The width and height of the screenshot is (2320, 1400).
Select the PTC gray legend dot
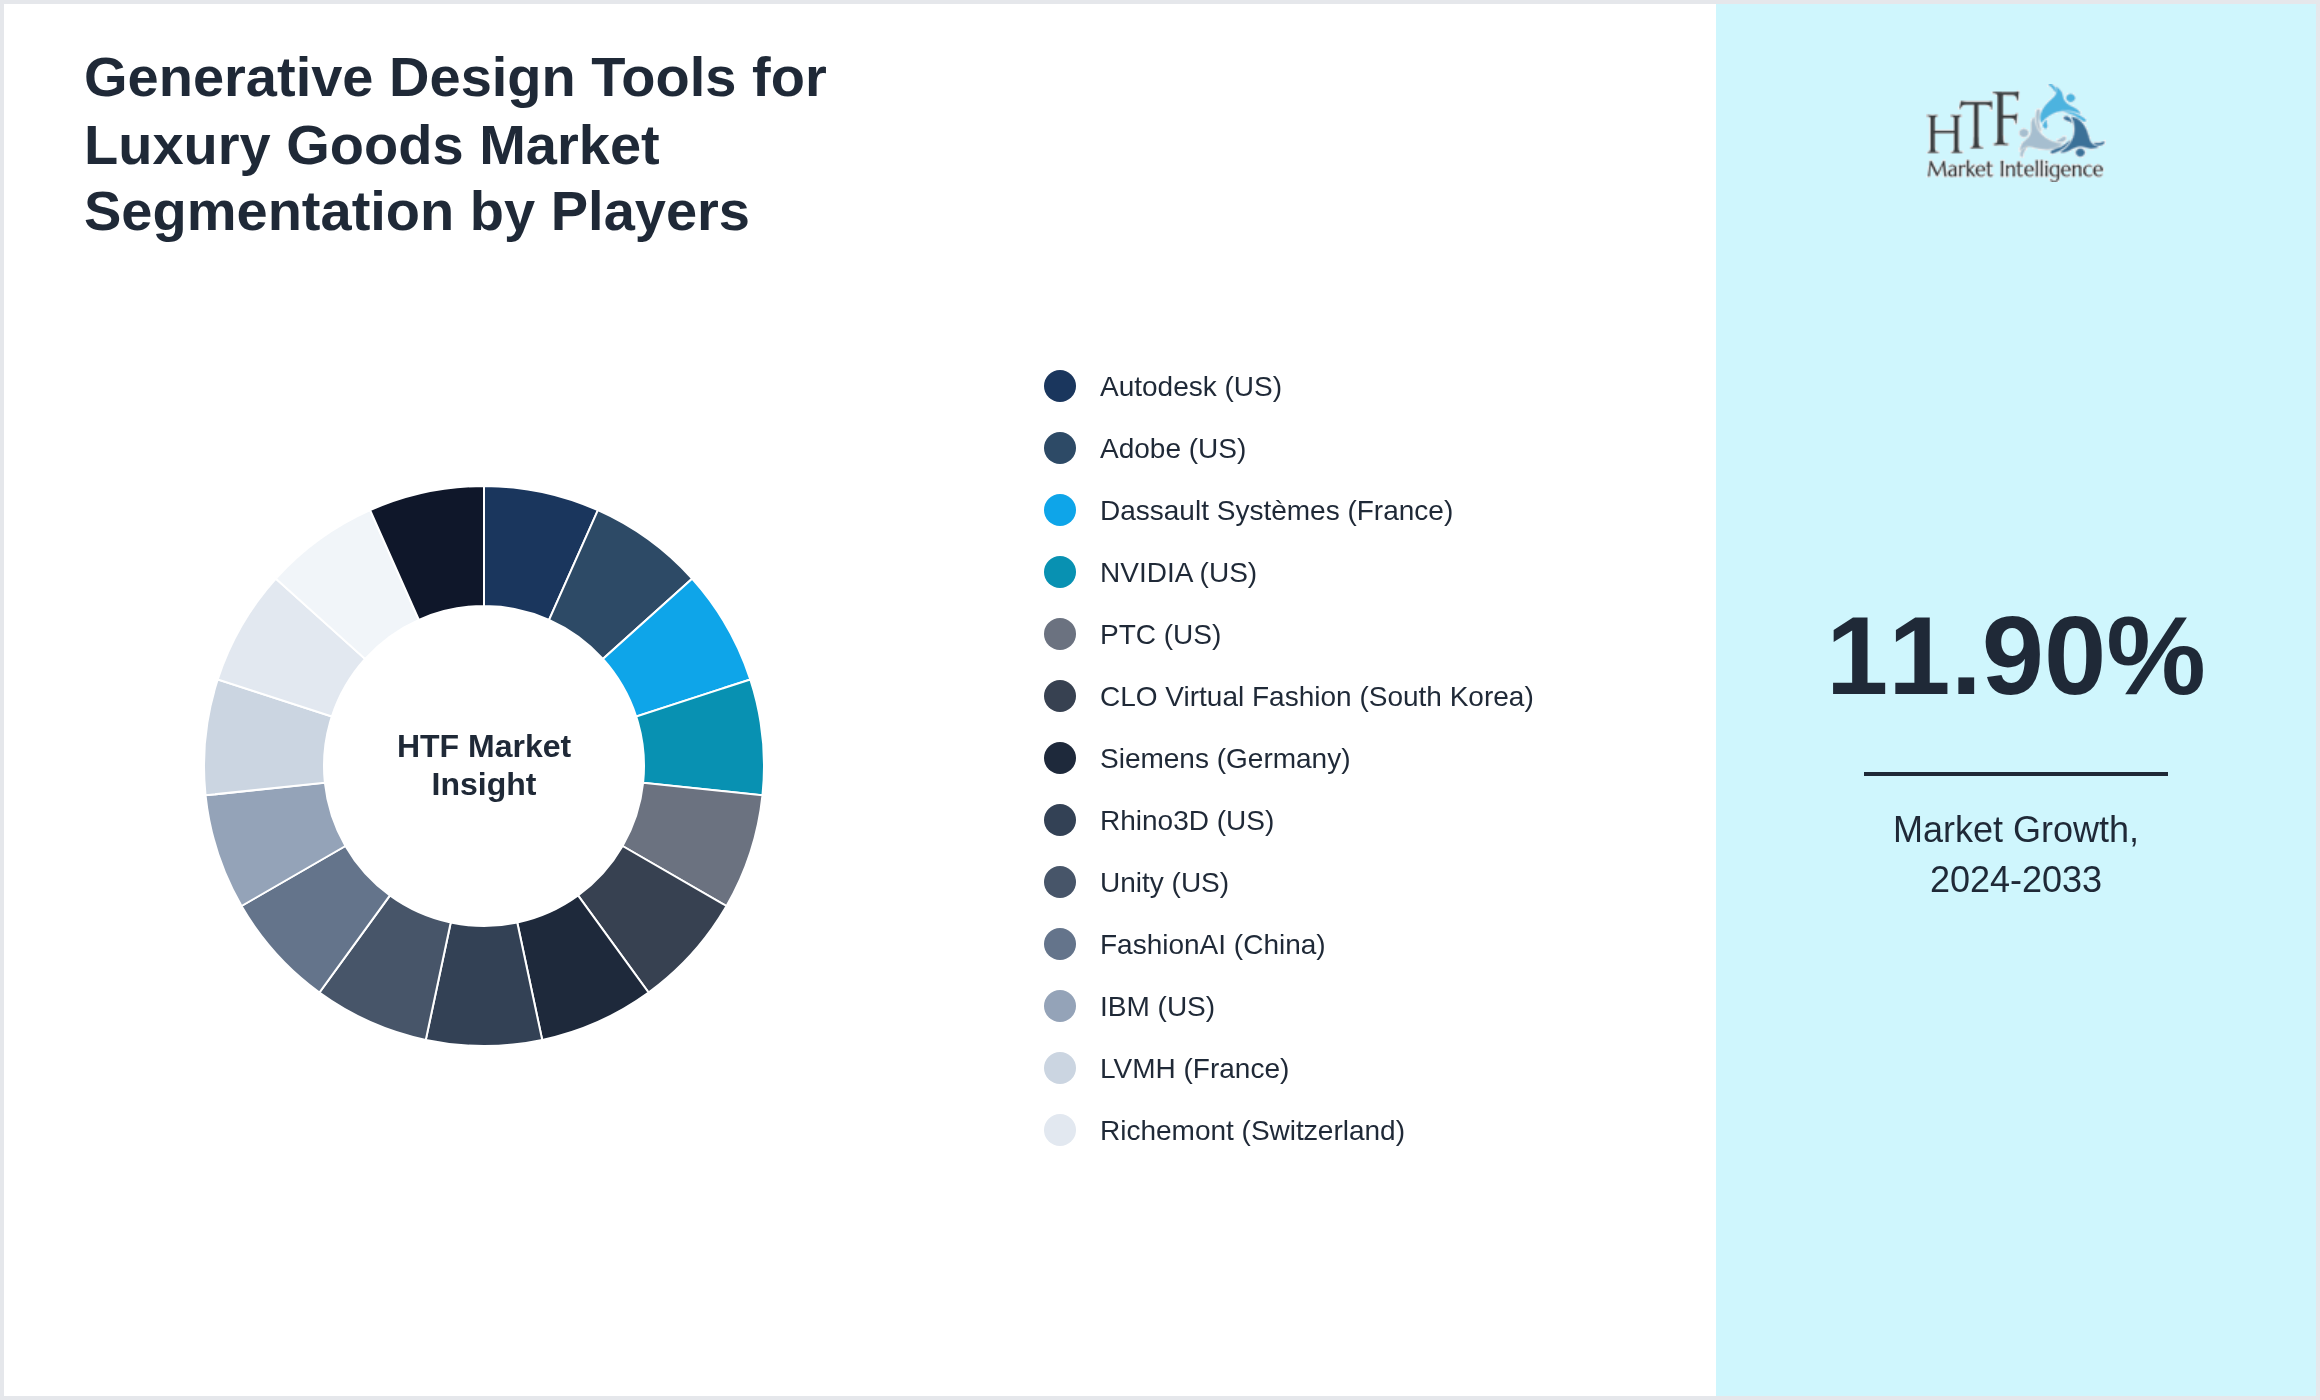[x=1058, y=634]
